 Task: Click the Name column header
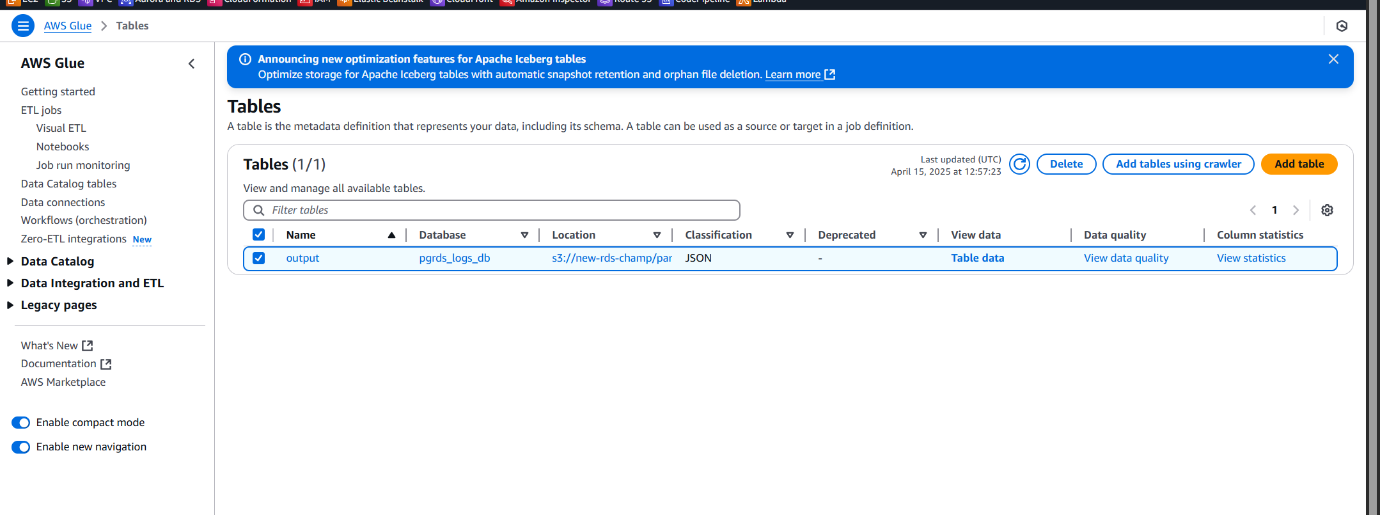[x=301, y=235]
